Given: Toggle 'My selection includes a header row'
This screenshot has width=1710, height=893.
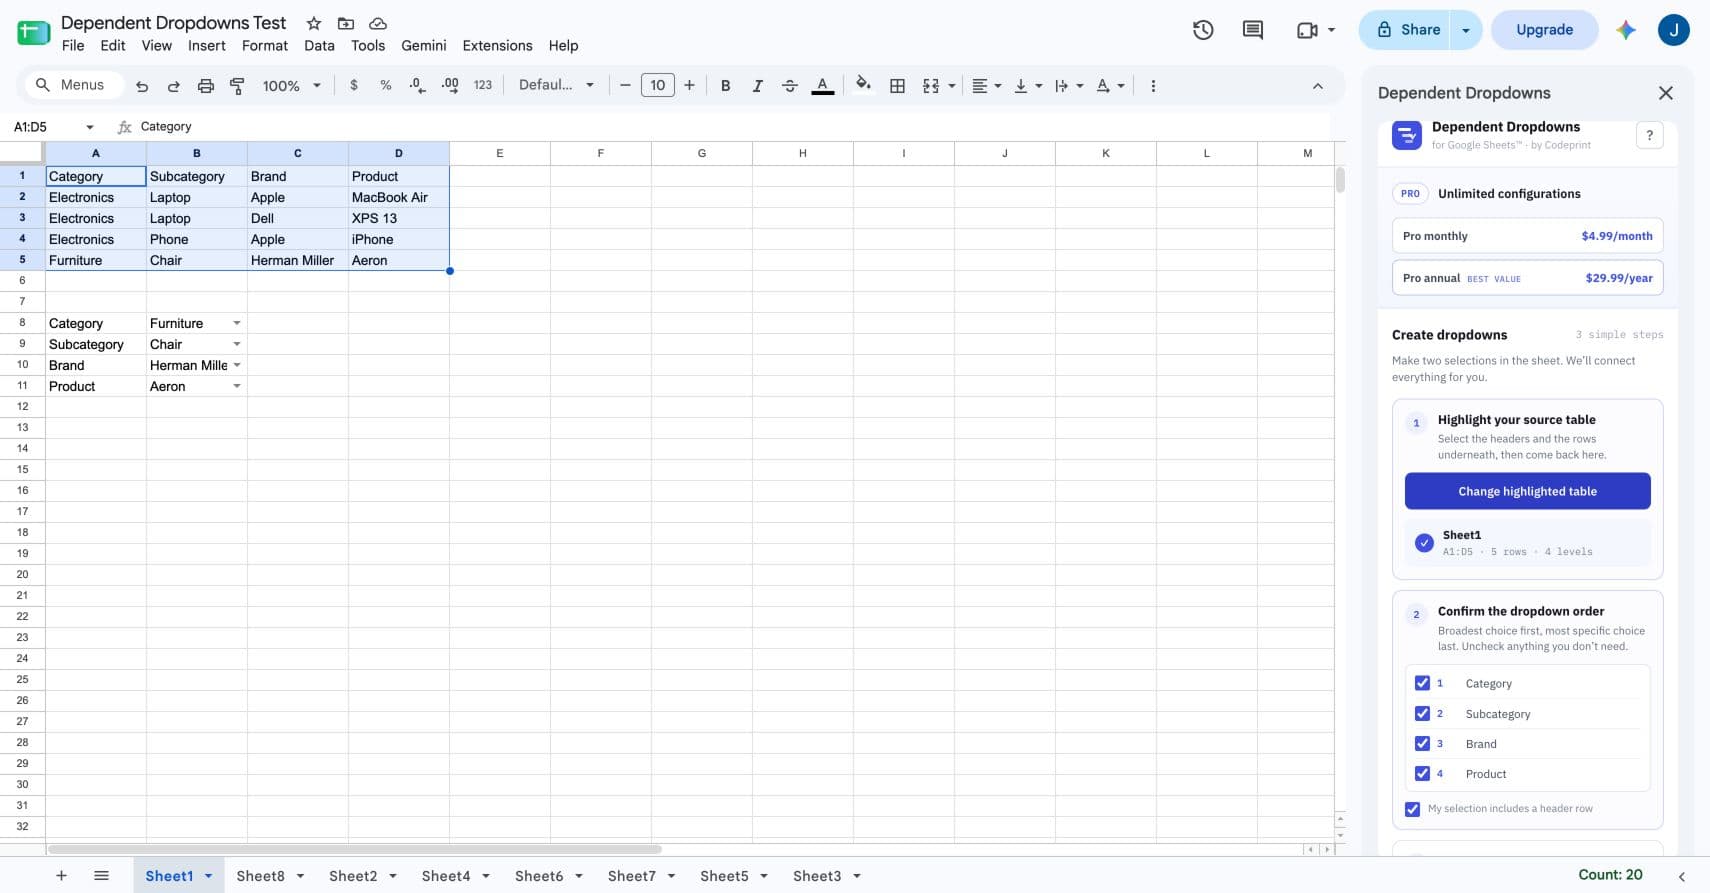Looking at the screenshot, I should coord(1412,809).
